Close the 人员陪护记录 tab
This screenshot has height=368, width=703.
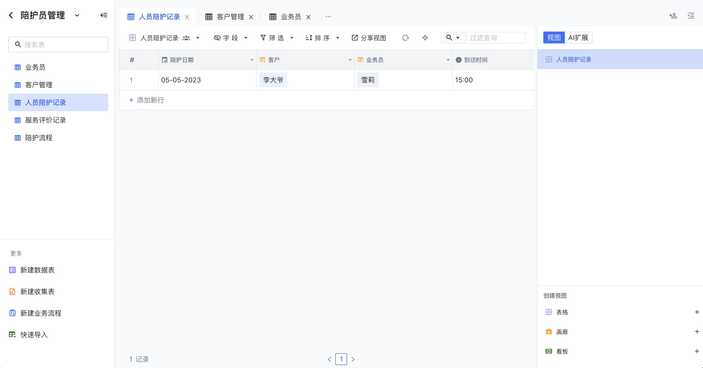tap(187, 17)
